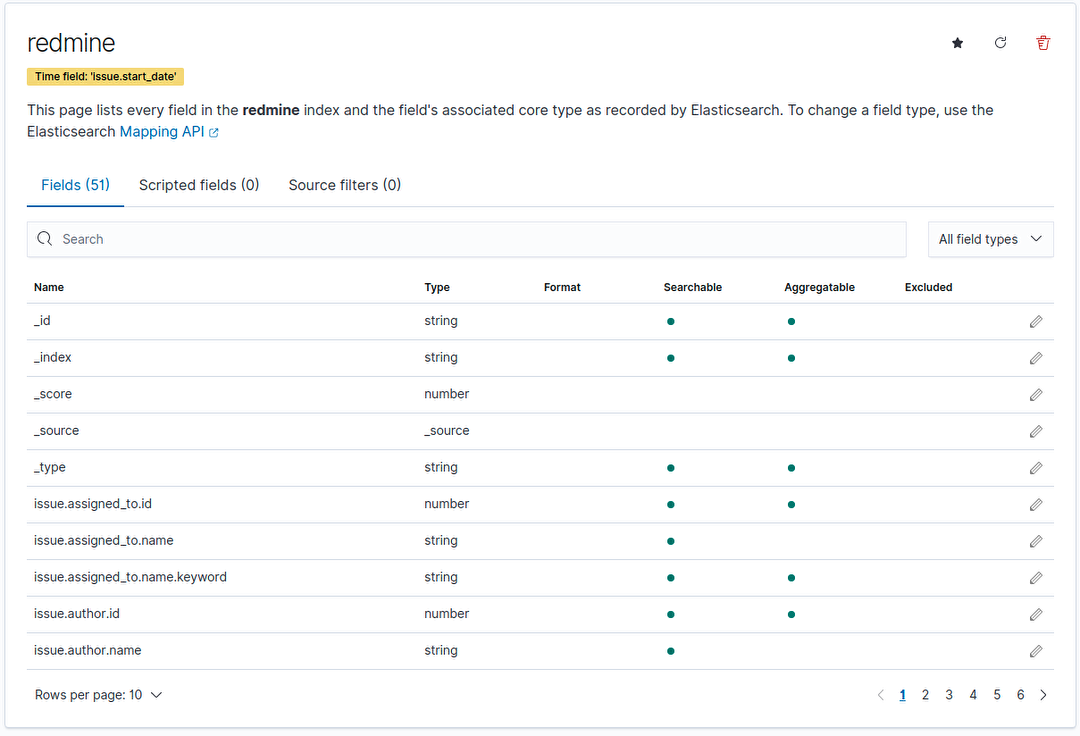Click the Format column header
The height and width of the screenshot is (736, 1080).
point(562,287)
